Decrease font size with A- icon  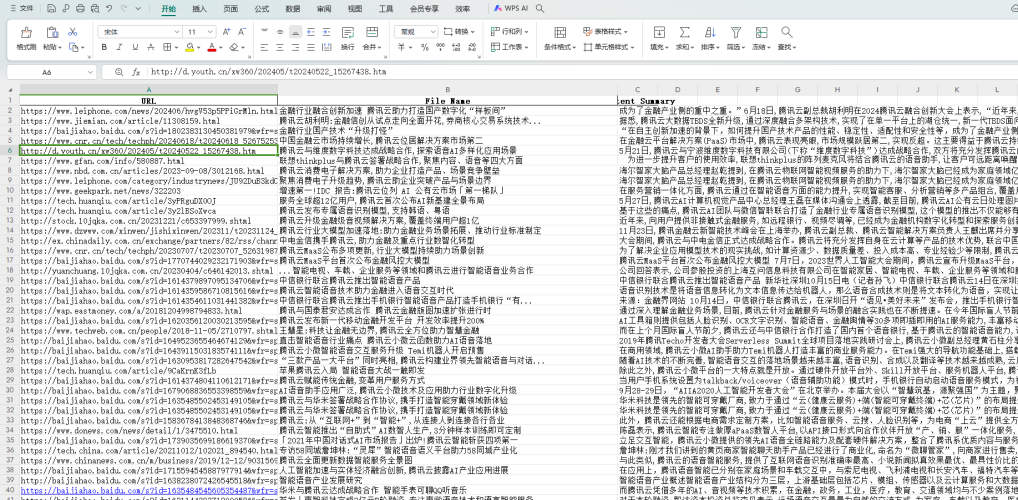pos(242,31)
